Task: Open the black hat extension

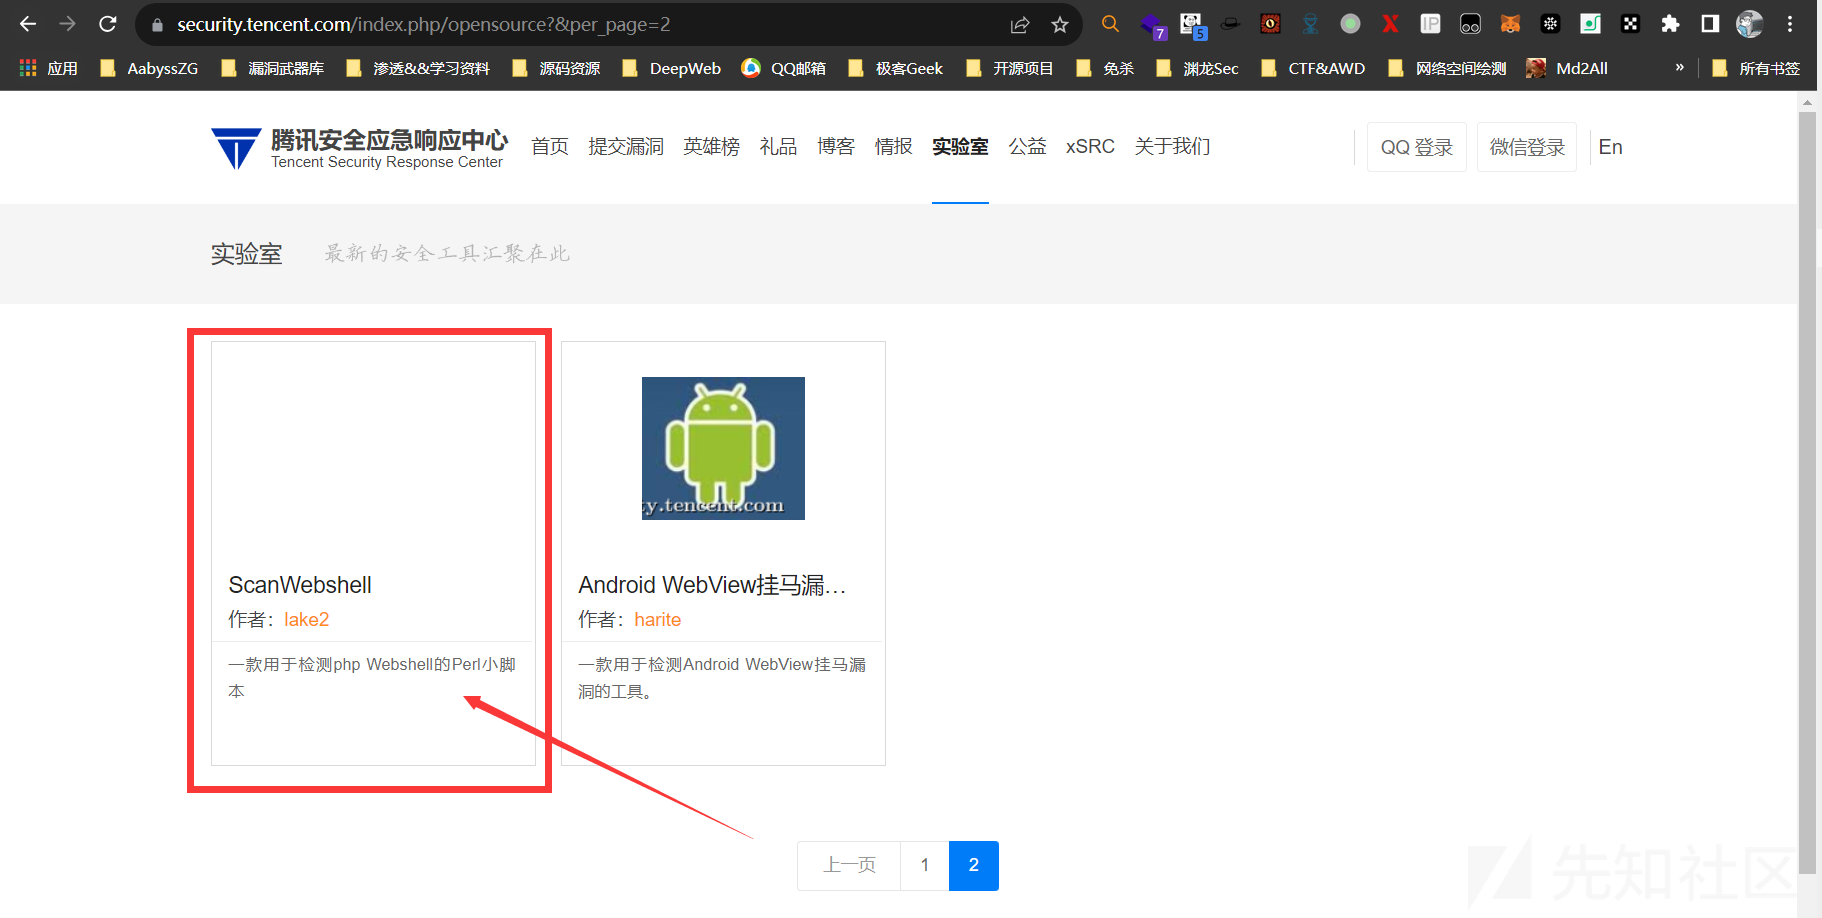Action: pos(1230,24)
